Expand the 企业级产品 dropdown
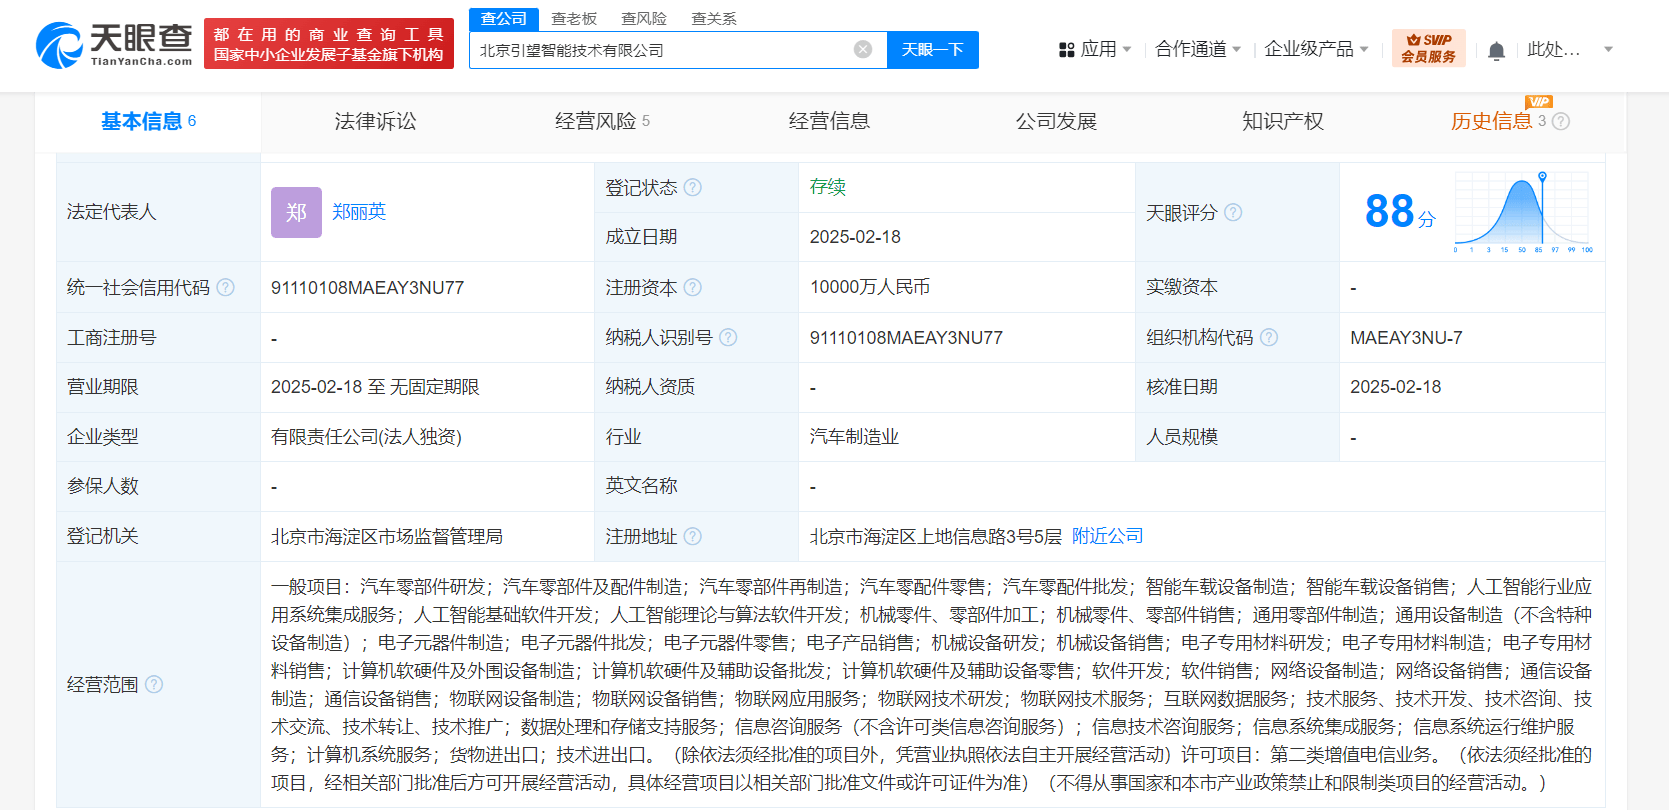The height and width of the screenshot is (810, 1669). coord(1315,49)
